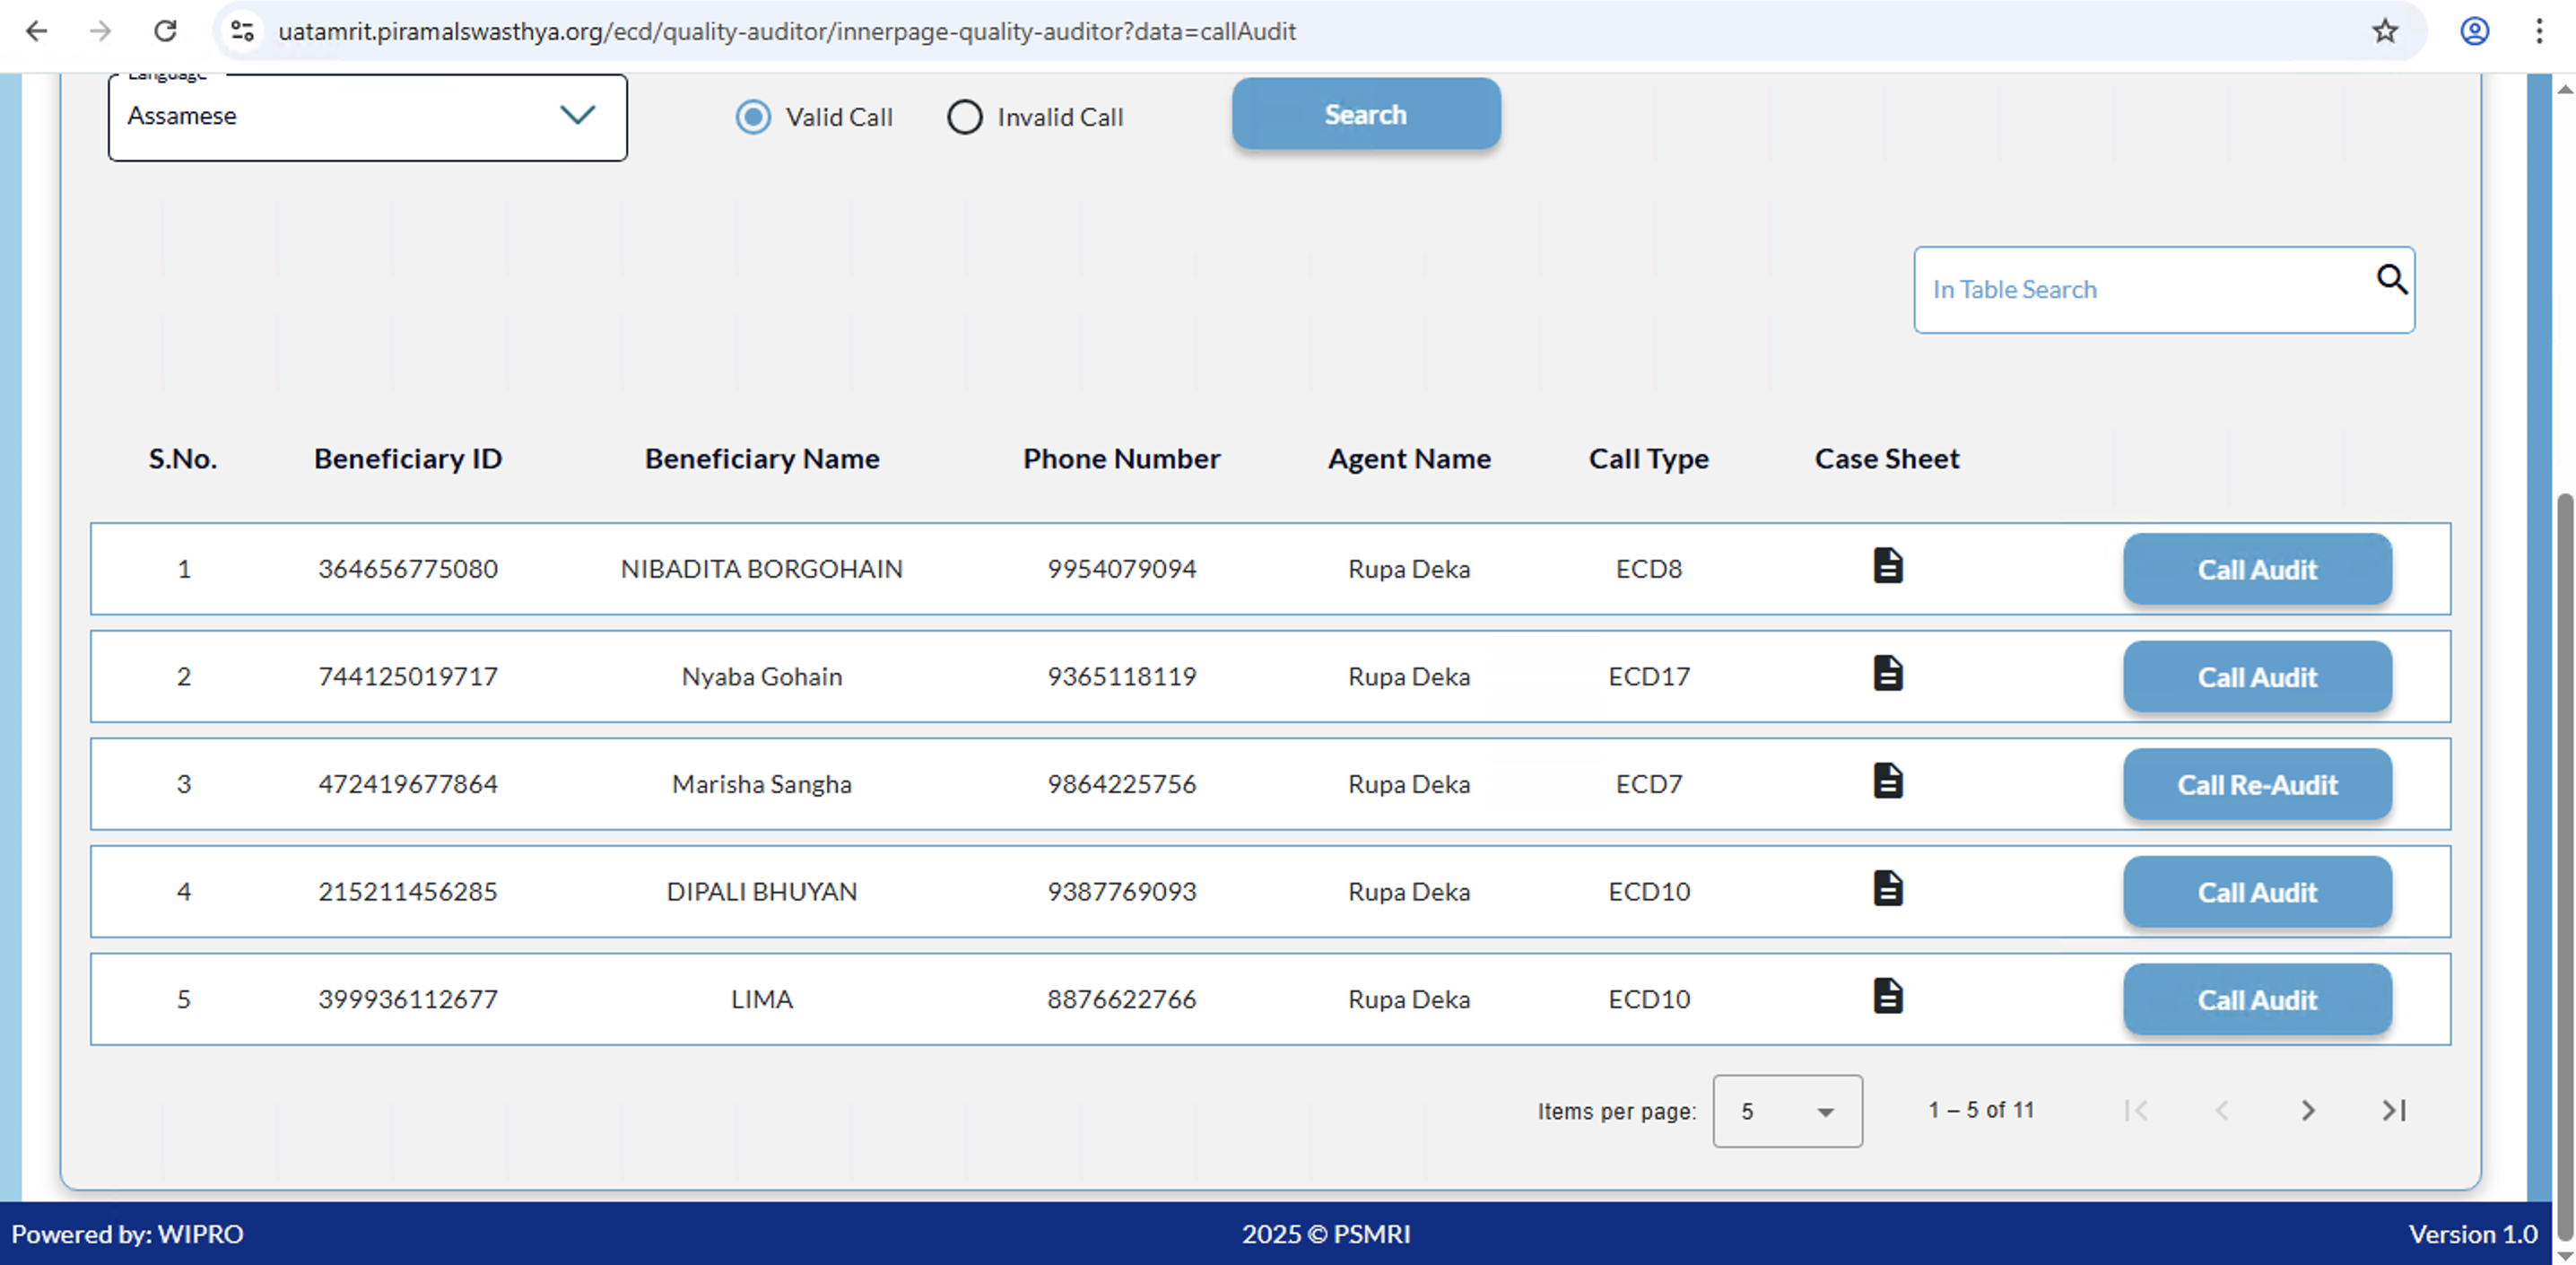Click beneficiary ID 364656775080
The image size is (2576, 1265).
click(408, 569)
